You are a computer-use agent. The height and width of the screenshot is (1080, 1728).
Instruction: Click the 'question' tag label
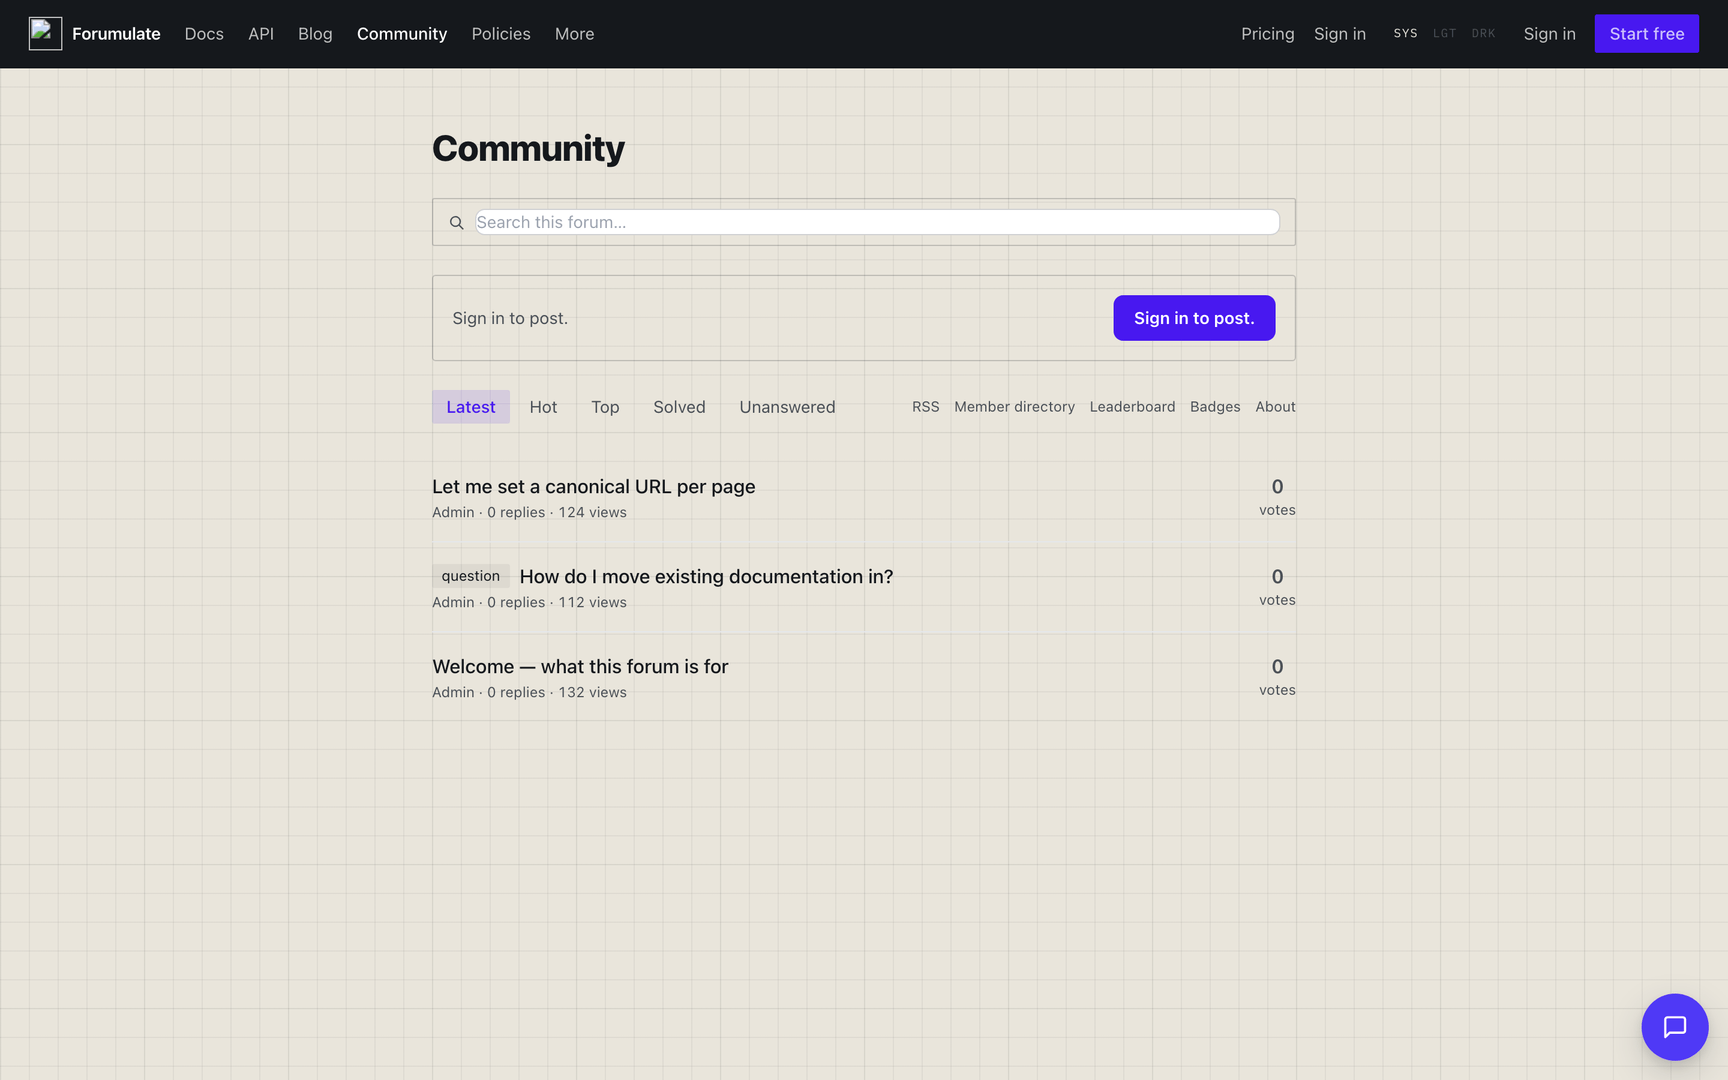471,576
